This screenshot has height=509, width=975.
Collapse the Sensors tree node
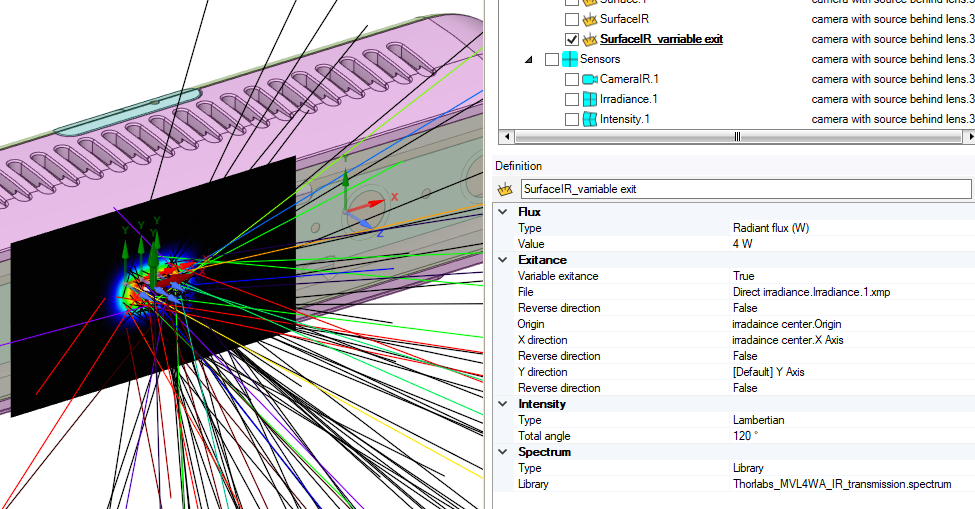coord(529,60)
